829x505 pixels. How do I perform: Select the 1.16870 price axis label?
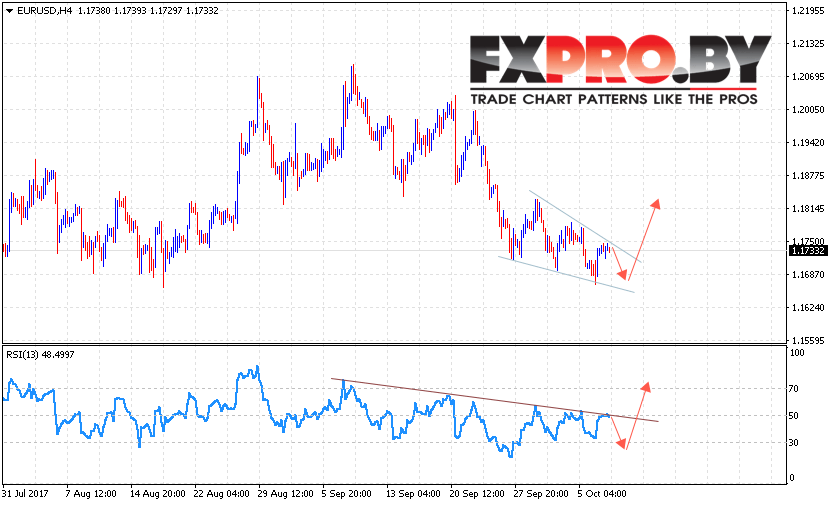point(808,274)
